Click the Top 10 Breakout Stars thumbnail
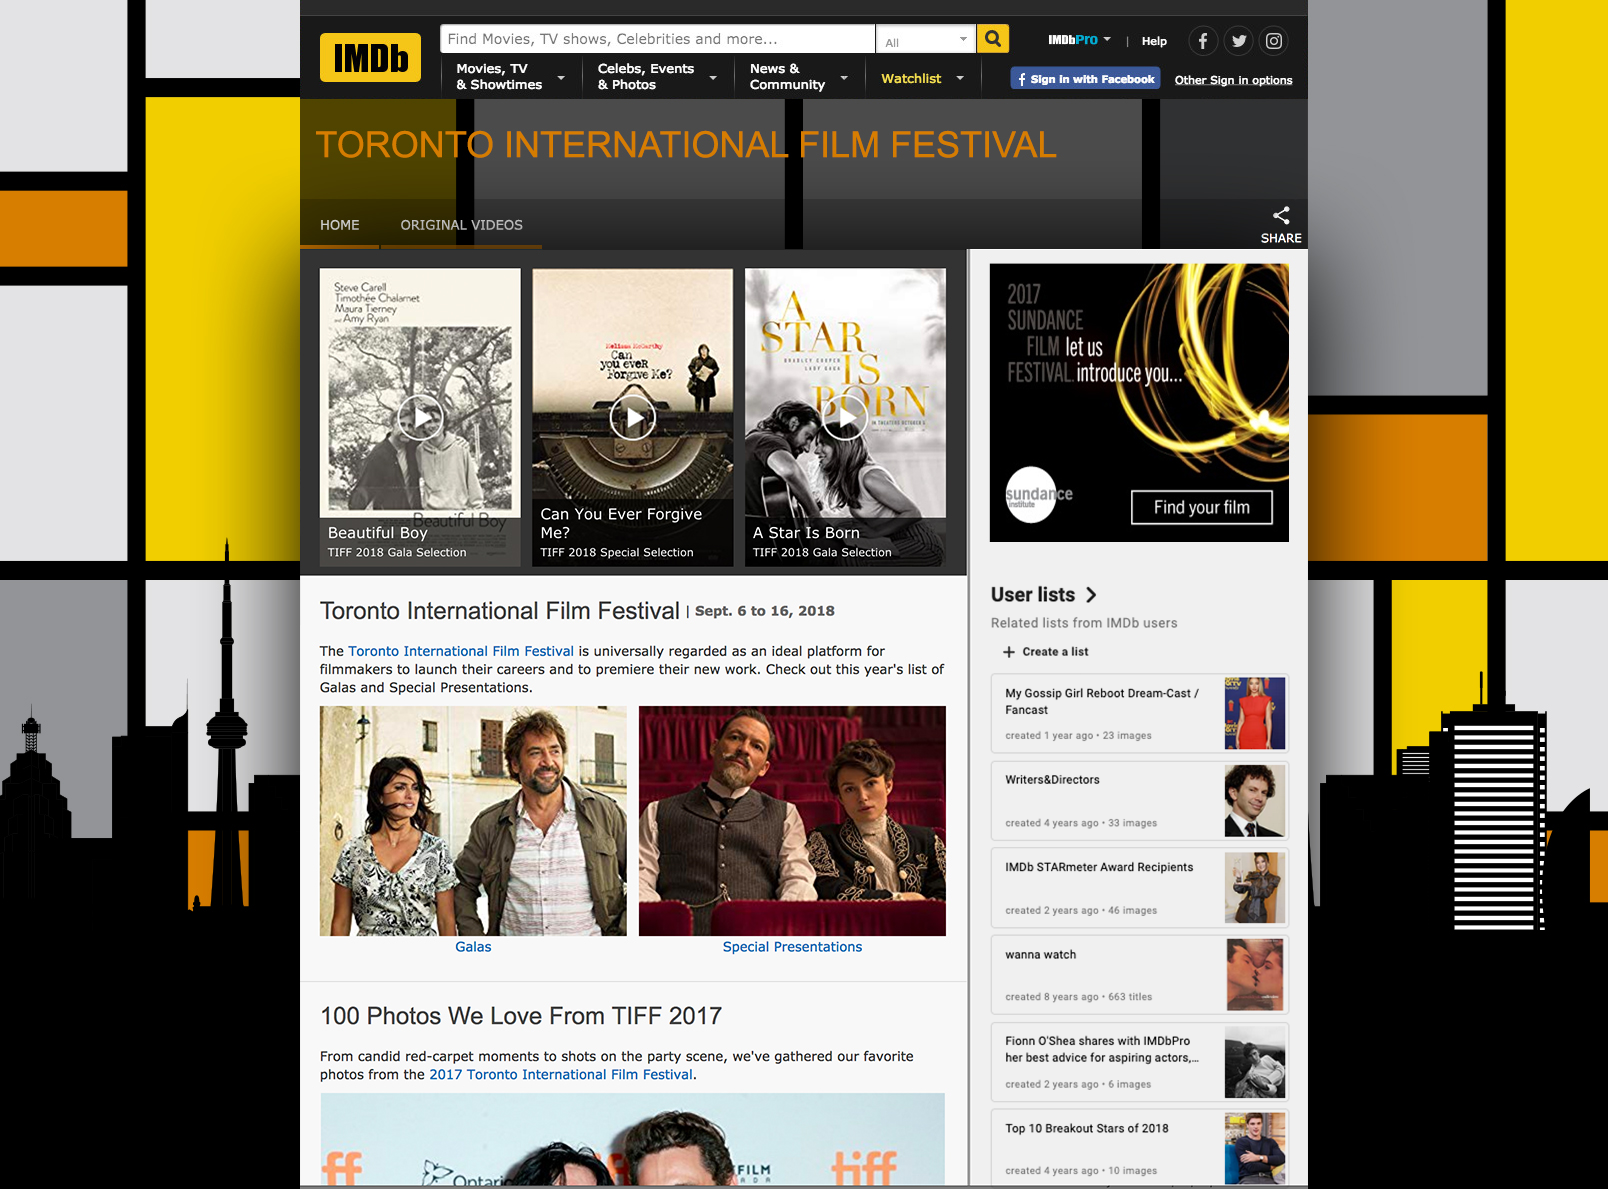Viewport: 1608px width, 1189px height. point(1255,1149)
